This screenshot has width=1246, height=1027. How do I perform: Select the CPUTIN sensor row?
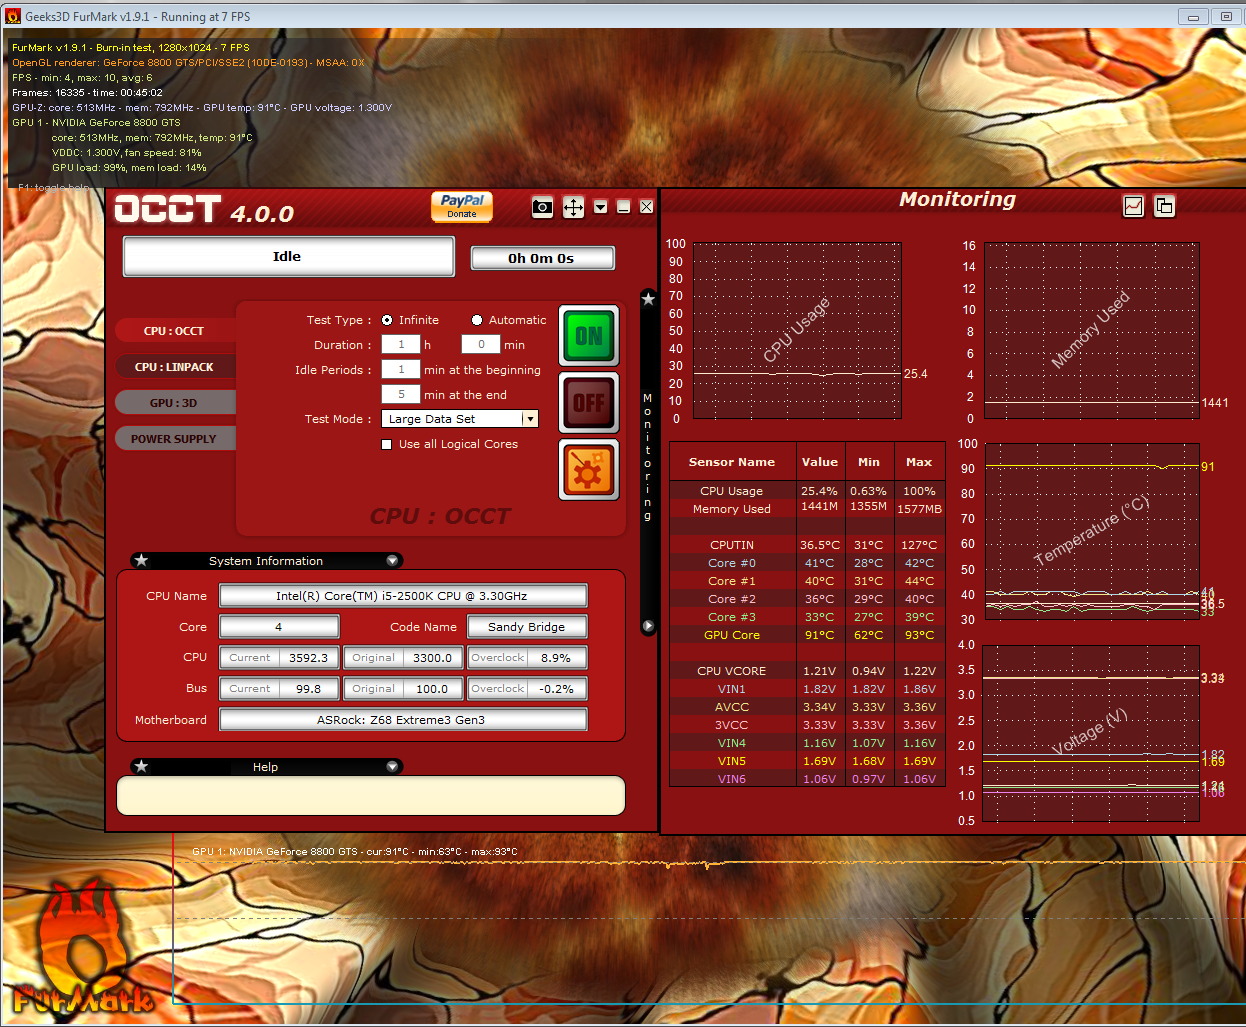[807, 545]
